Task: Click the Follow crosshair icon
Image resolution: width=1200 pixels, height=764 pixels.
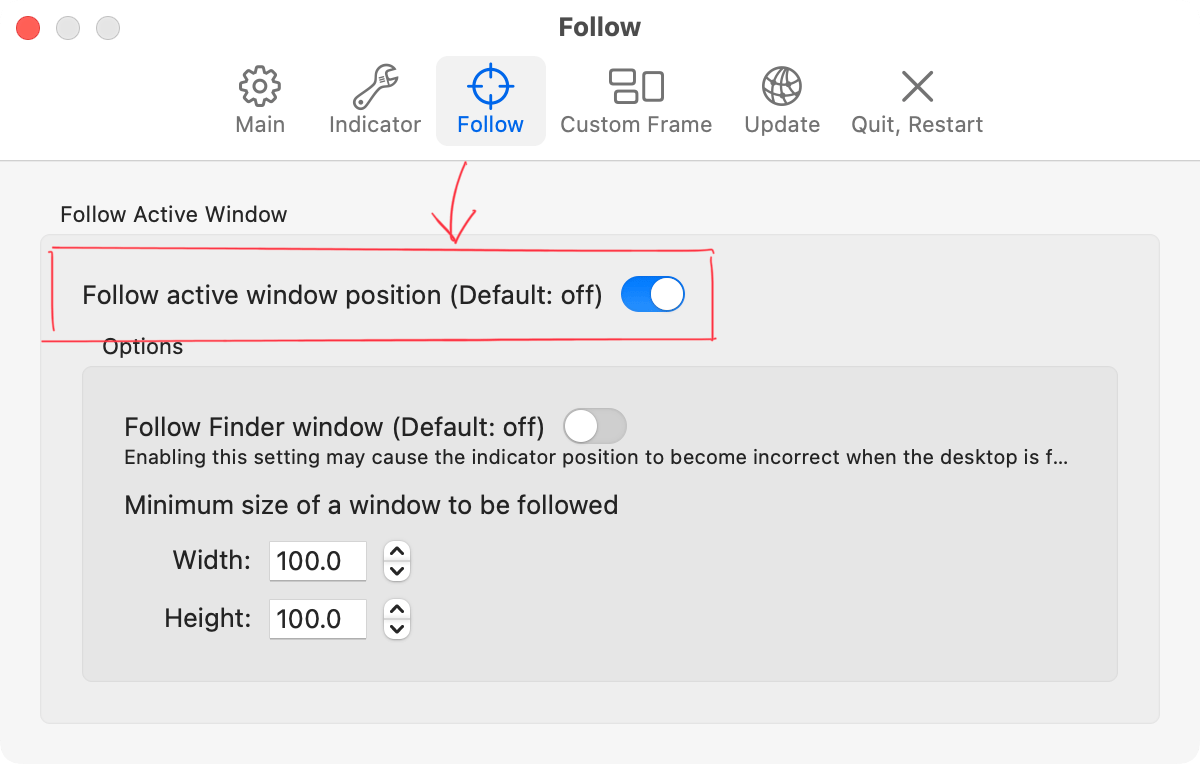Action: 490,86
